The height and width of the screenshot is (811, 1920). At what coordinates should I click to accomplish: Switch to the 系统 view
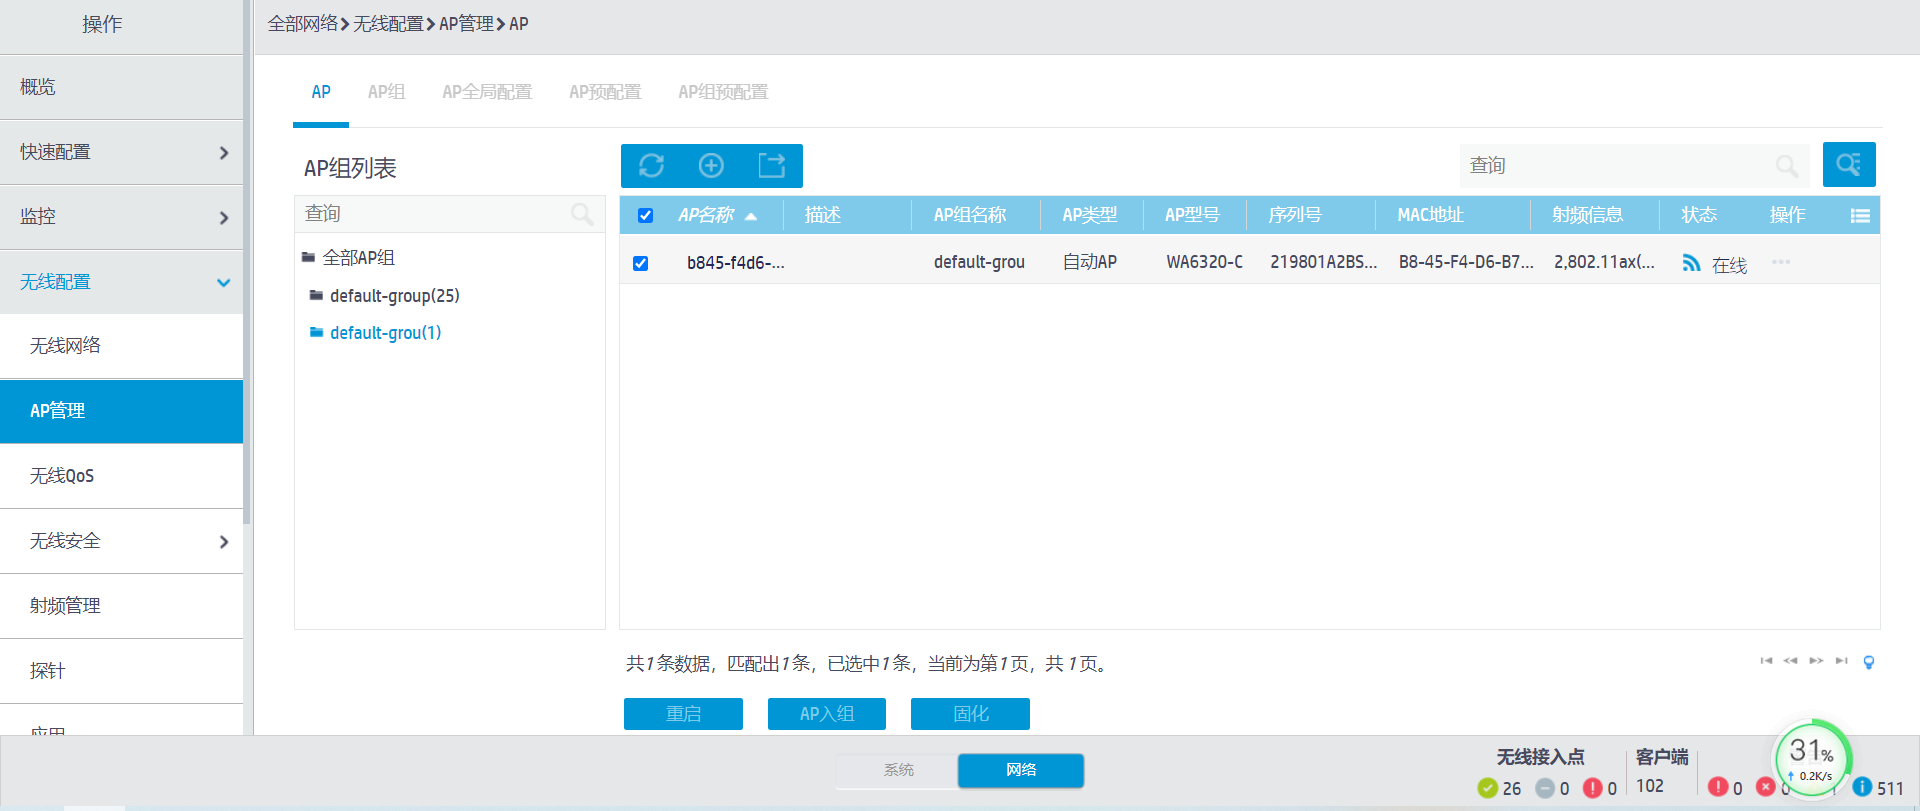tap(898, 770)
